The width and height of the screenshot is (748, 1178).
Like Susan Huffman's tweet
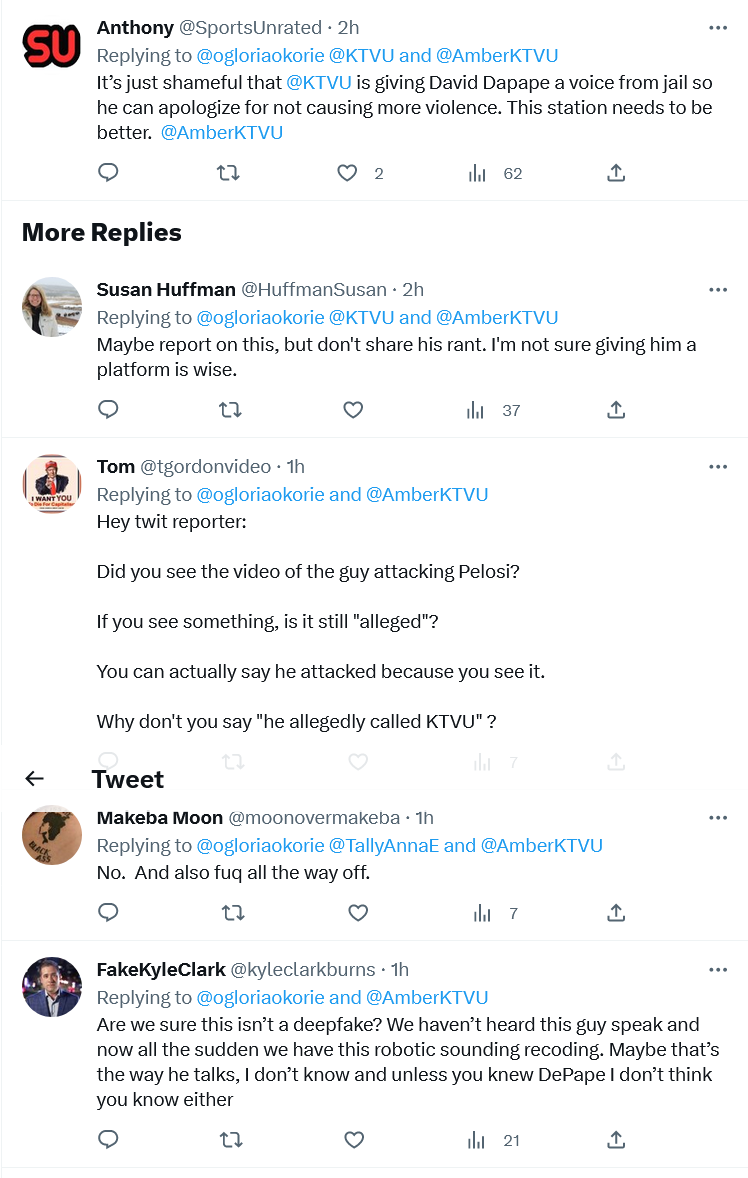(x=353, y=410)
